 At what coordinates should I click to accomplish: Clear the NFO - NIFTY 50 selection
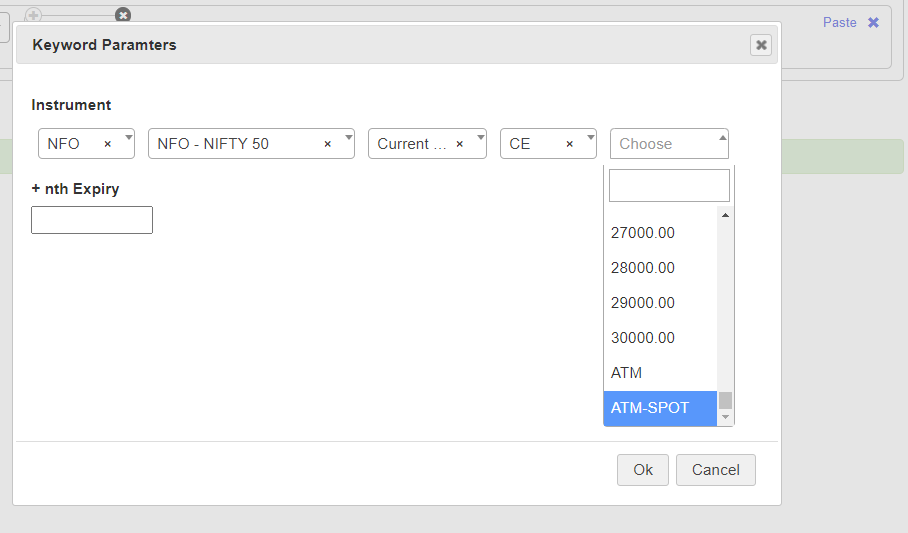[327, 144]
